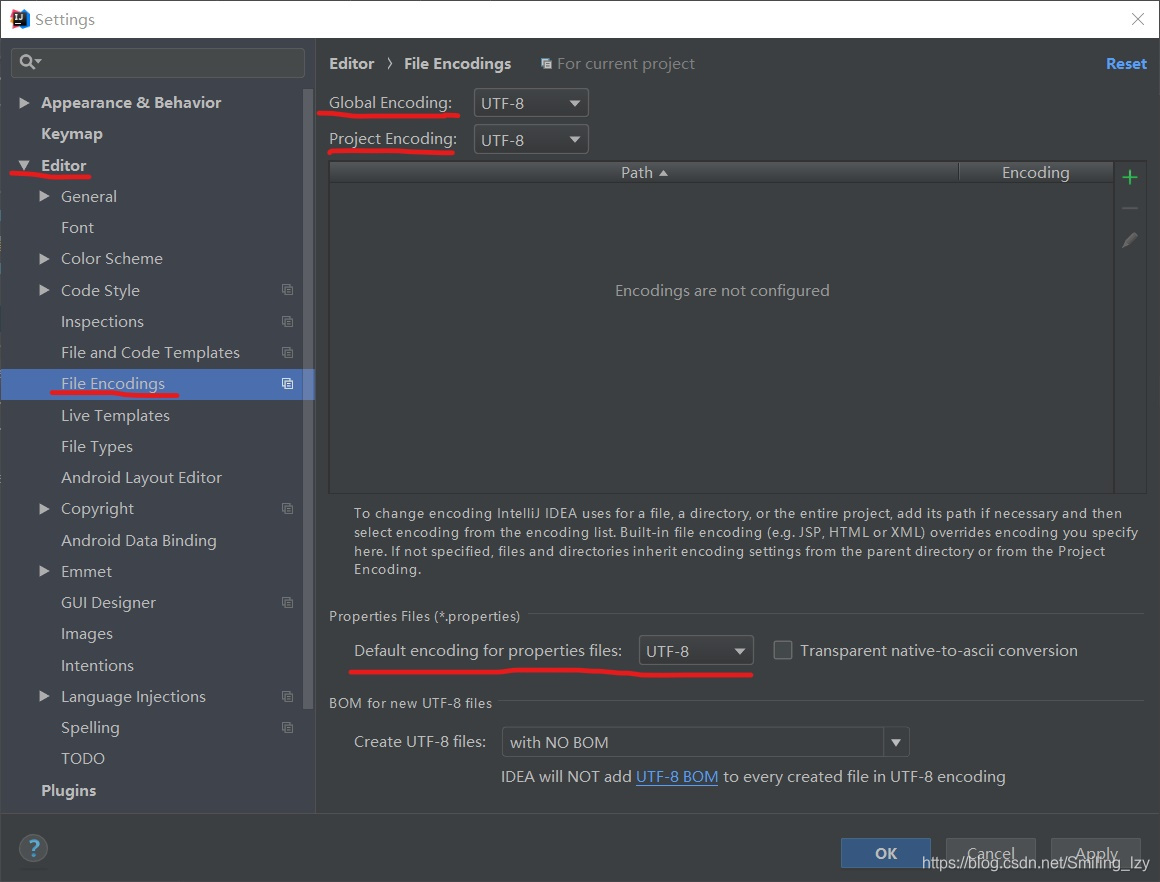
Task: Open File and Code Templates page
Action: [150, 352]
